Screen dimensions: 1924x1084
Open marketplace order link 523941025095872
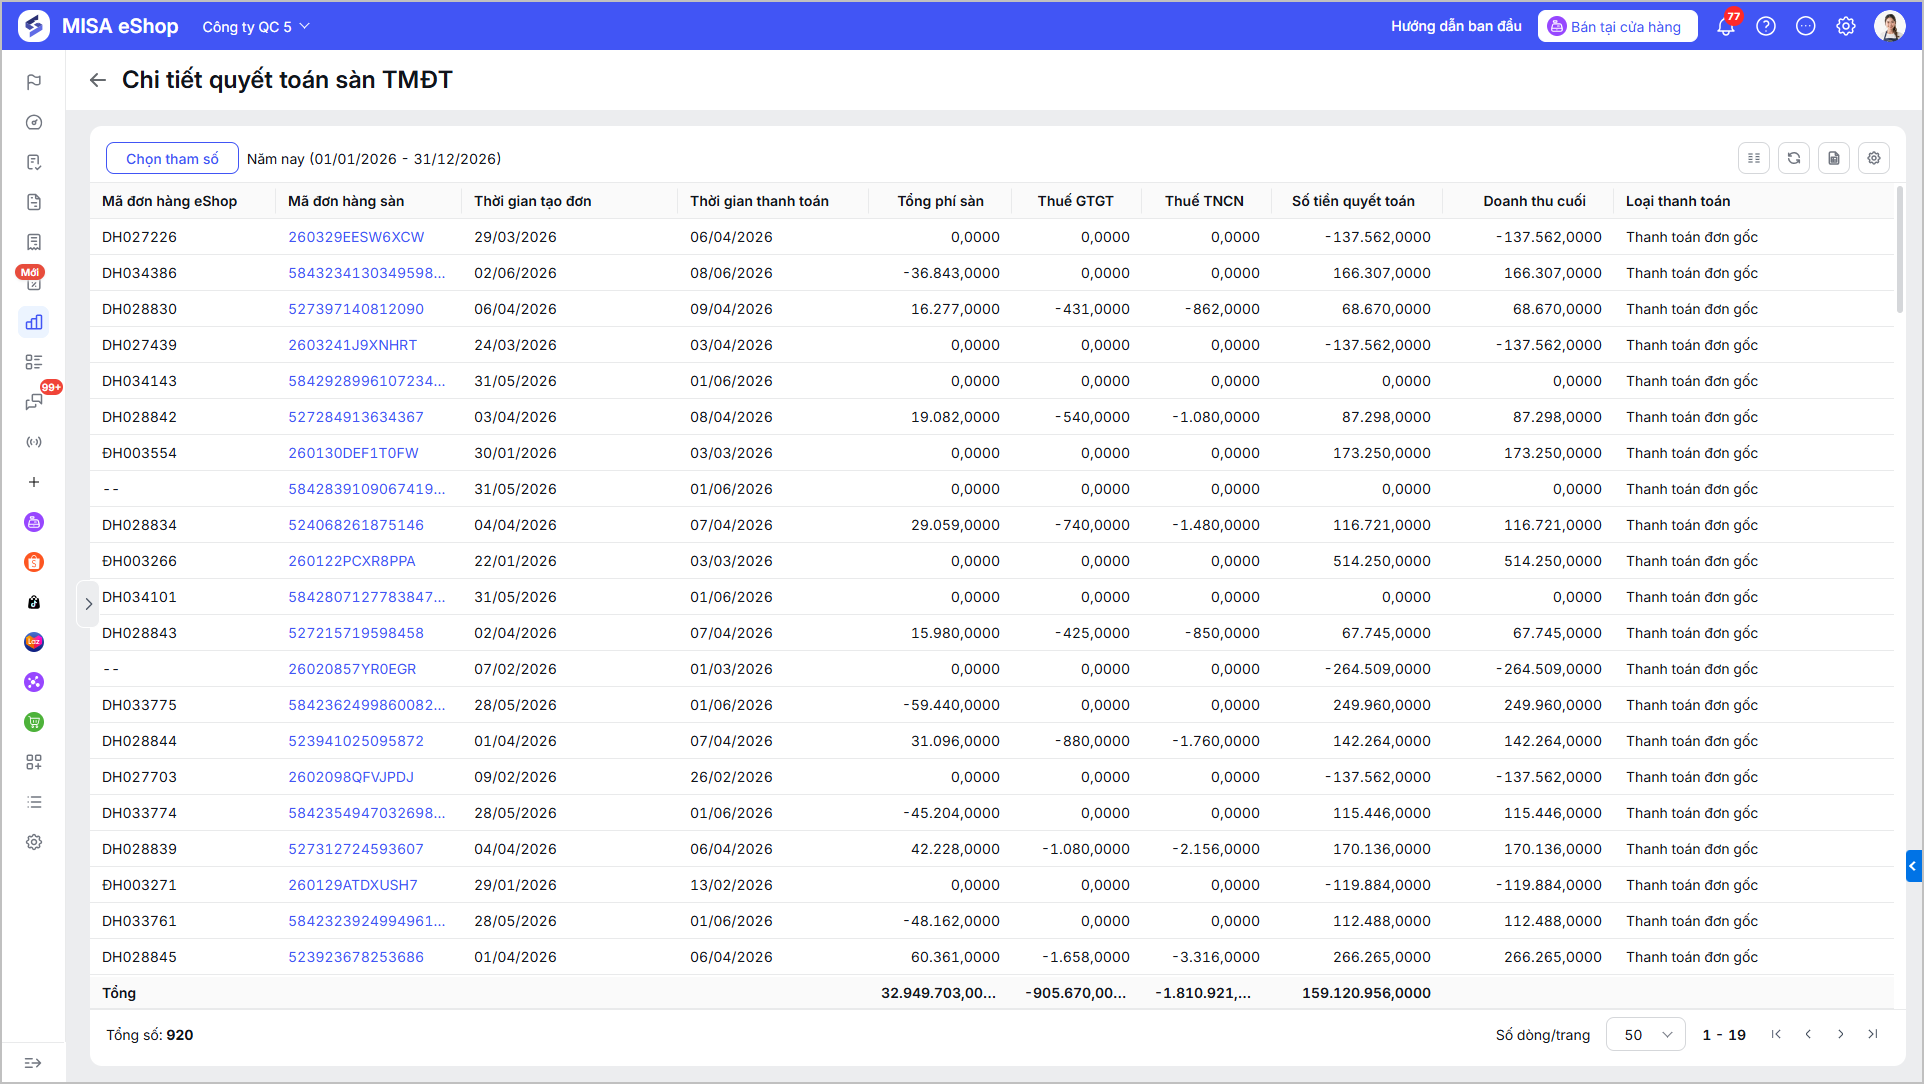(356, 741)
